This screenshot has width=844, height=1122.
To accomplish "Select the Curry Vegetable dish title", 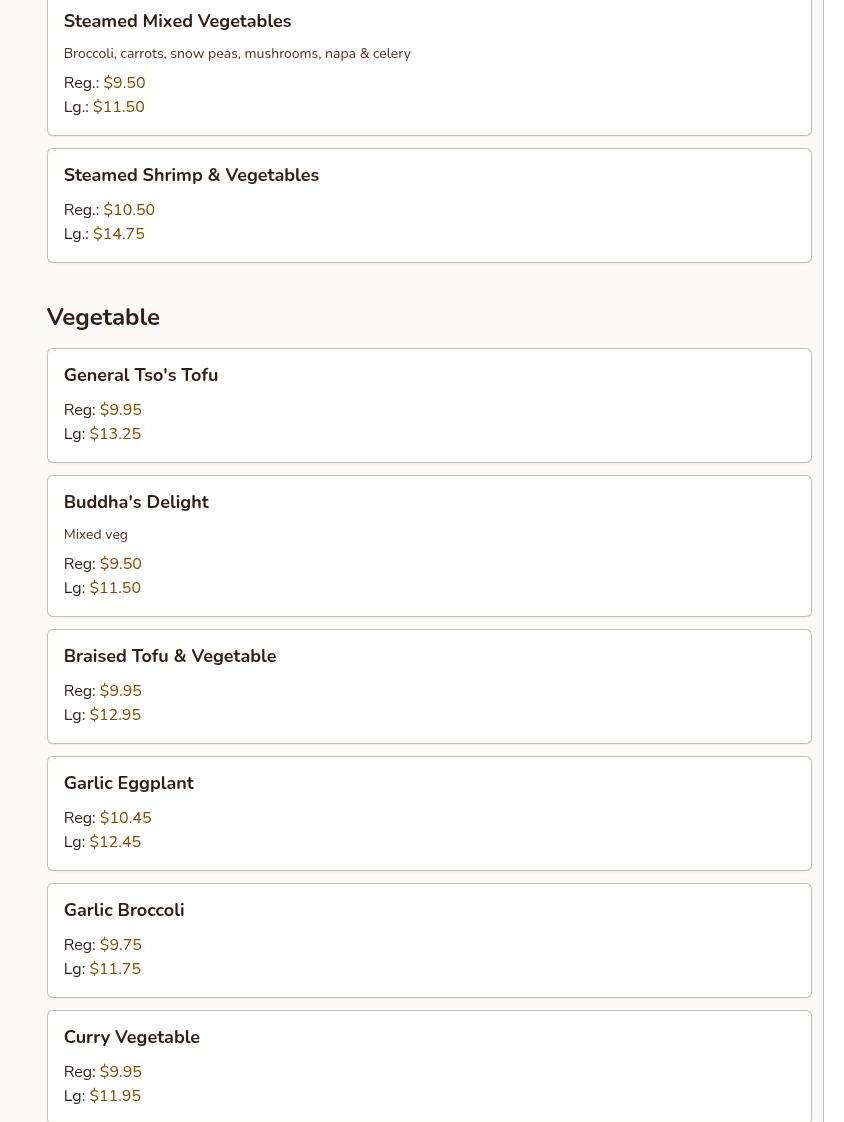I will [132, 1037].
